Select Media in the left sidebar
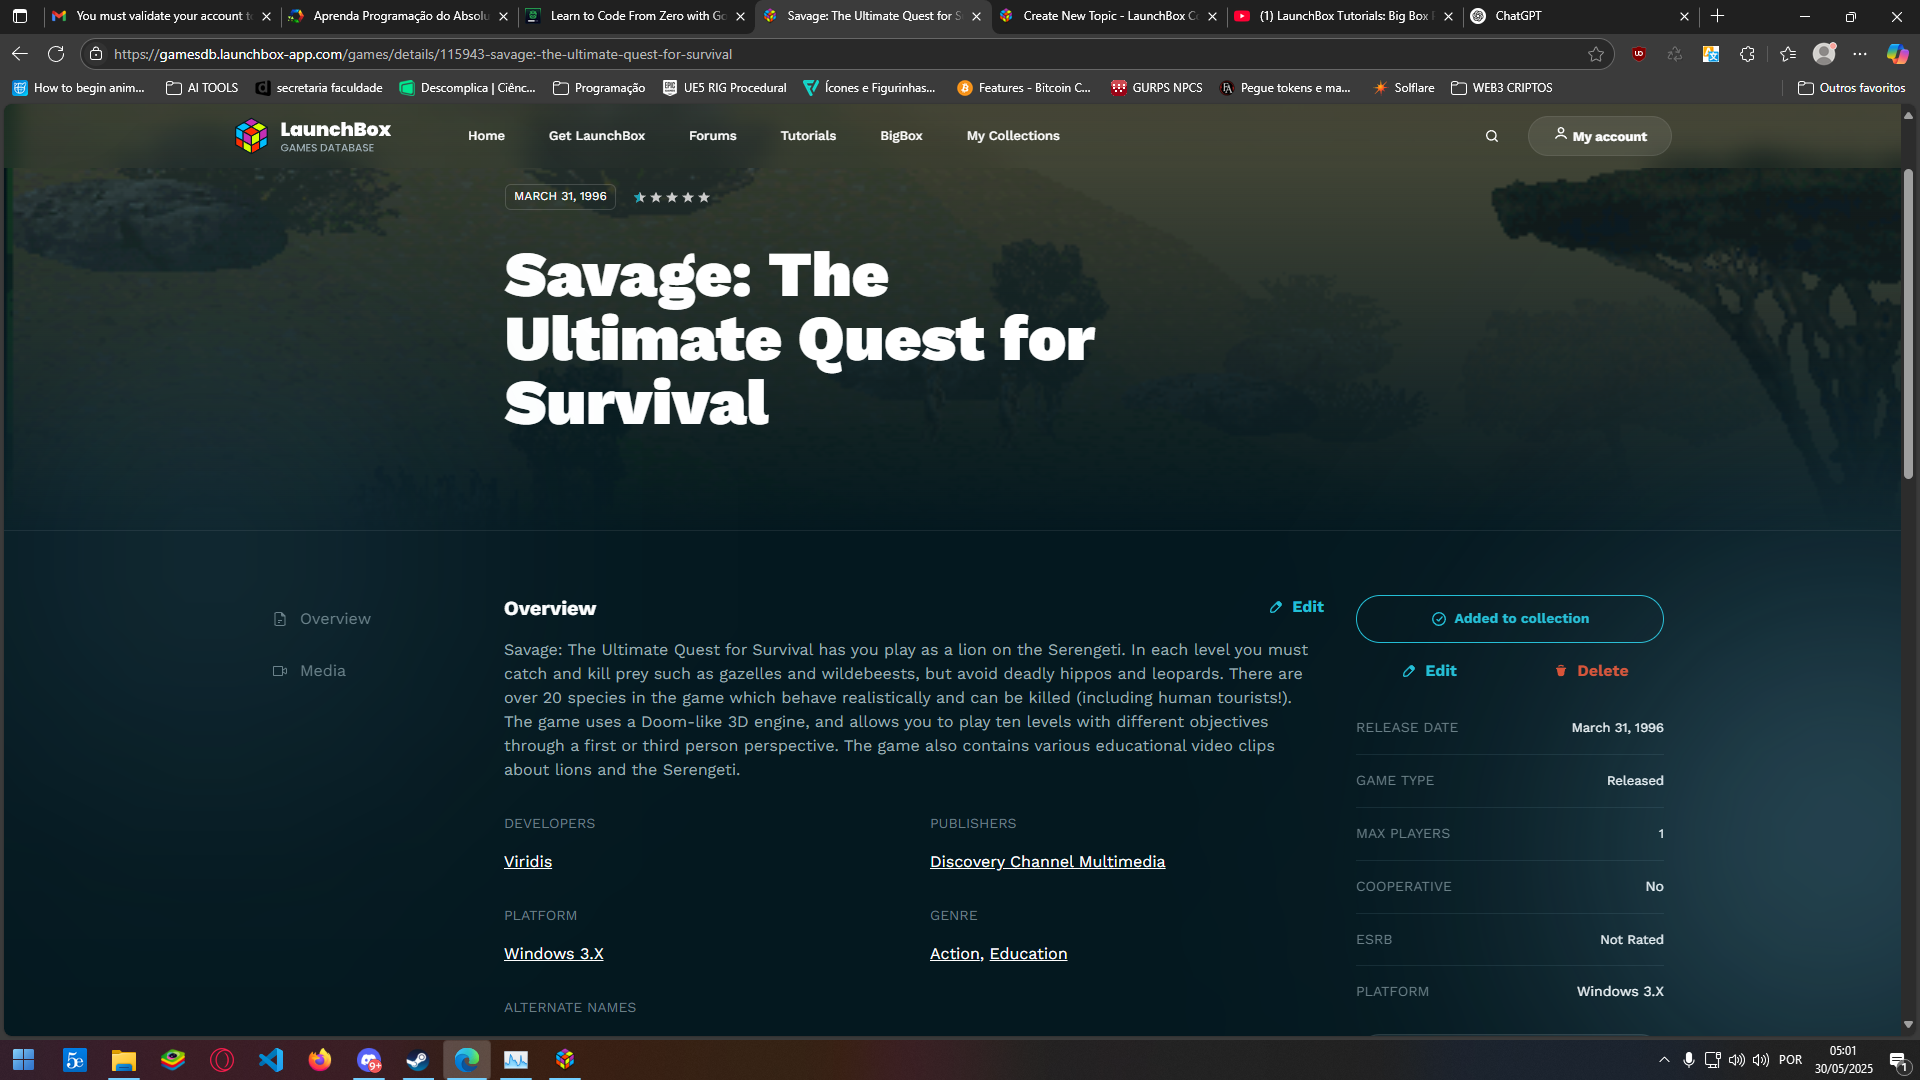This screenshot has height=1080, width=1920. (310, 671)
